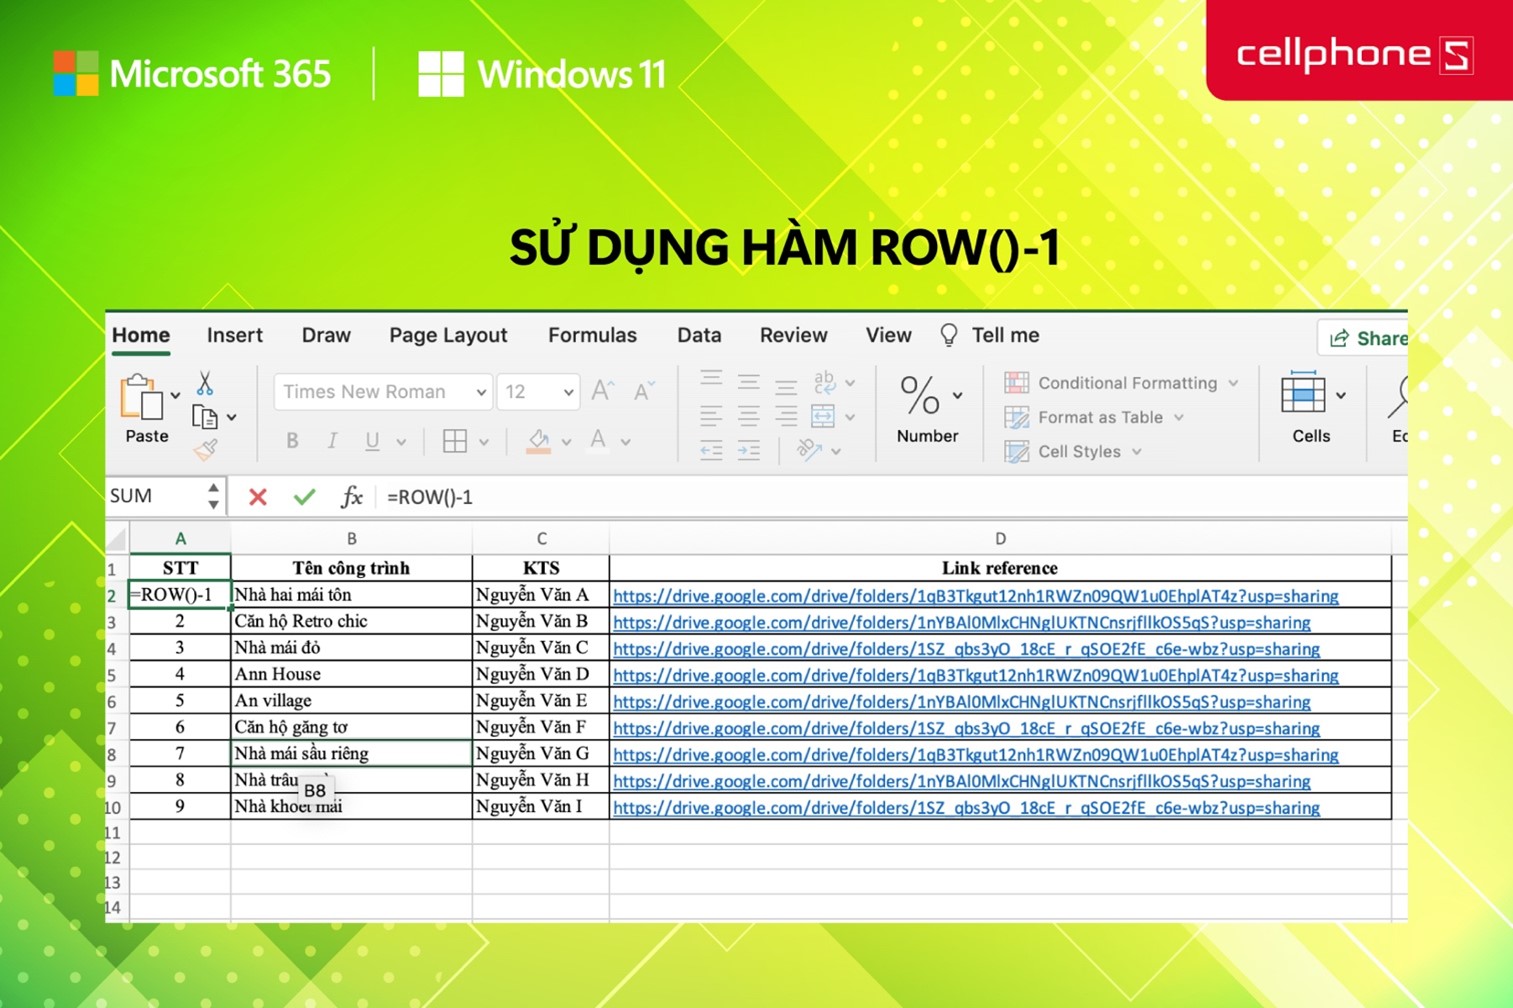Open the Insert Function fx icon
The image size is (1513, 1008).
pos(351,497)
